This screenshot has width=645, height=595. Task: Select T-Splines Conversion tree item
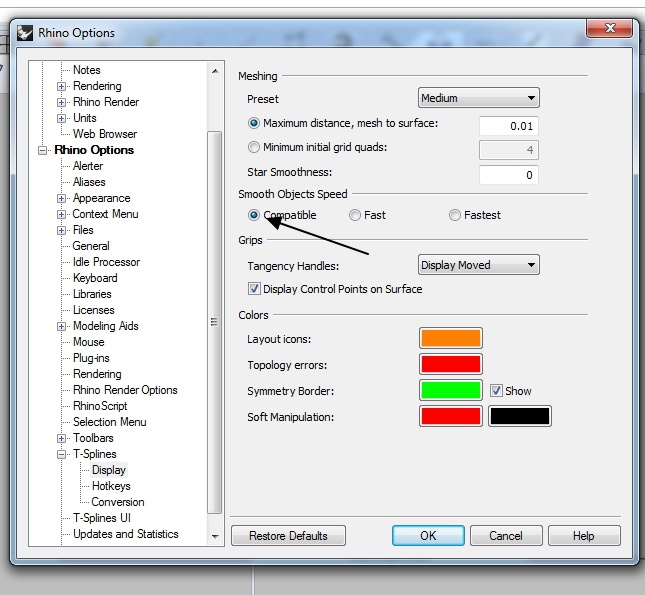click(x=118, y=502)
